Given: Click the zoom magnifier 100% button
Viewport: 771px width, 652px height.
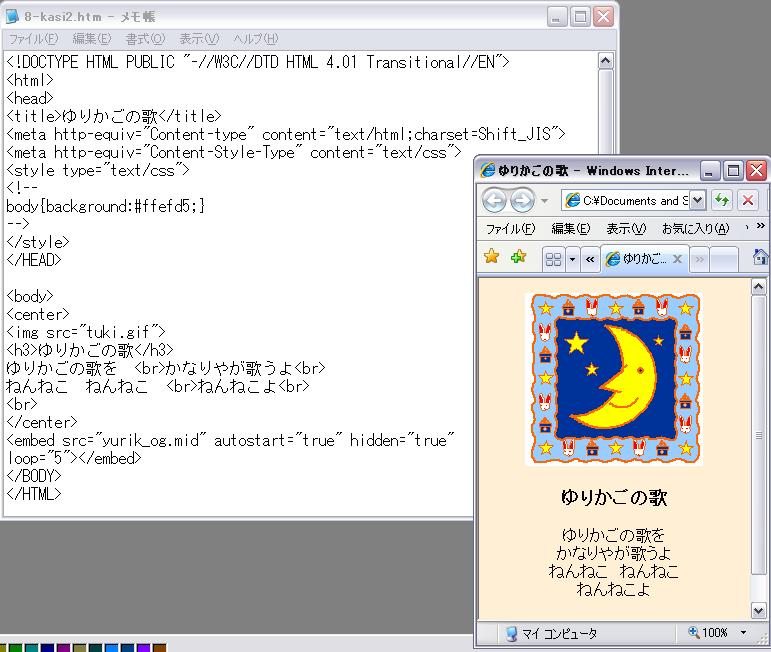Looking at the screenshot, I should 708,633.
